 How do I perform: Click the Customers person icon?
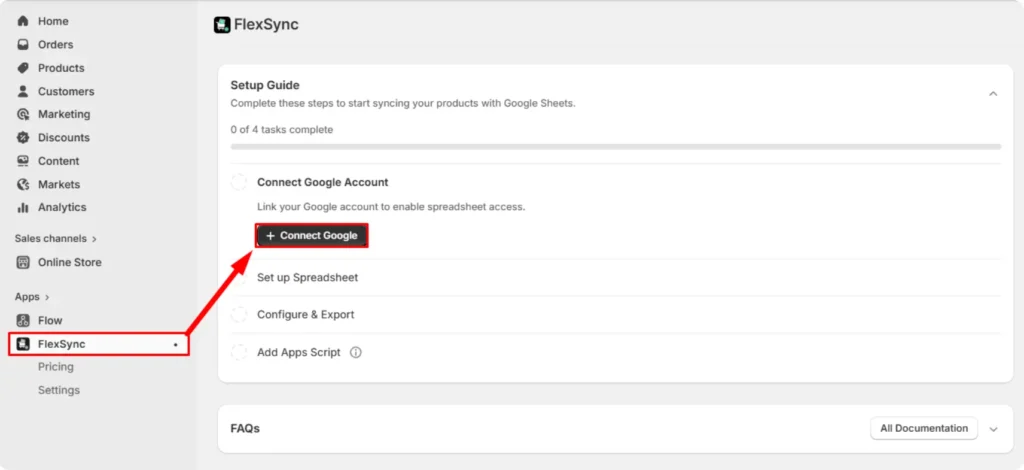(23, 91)
